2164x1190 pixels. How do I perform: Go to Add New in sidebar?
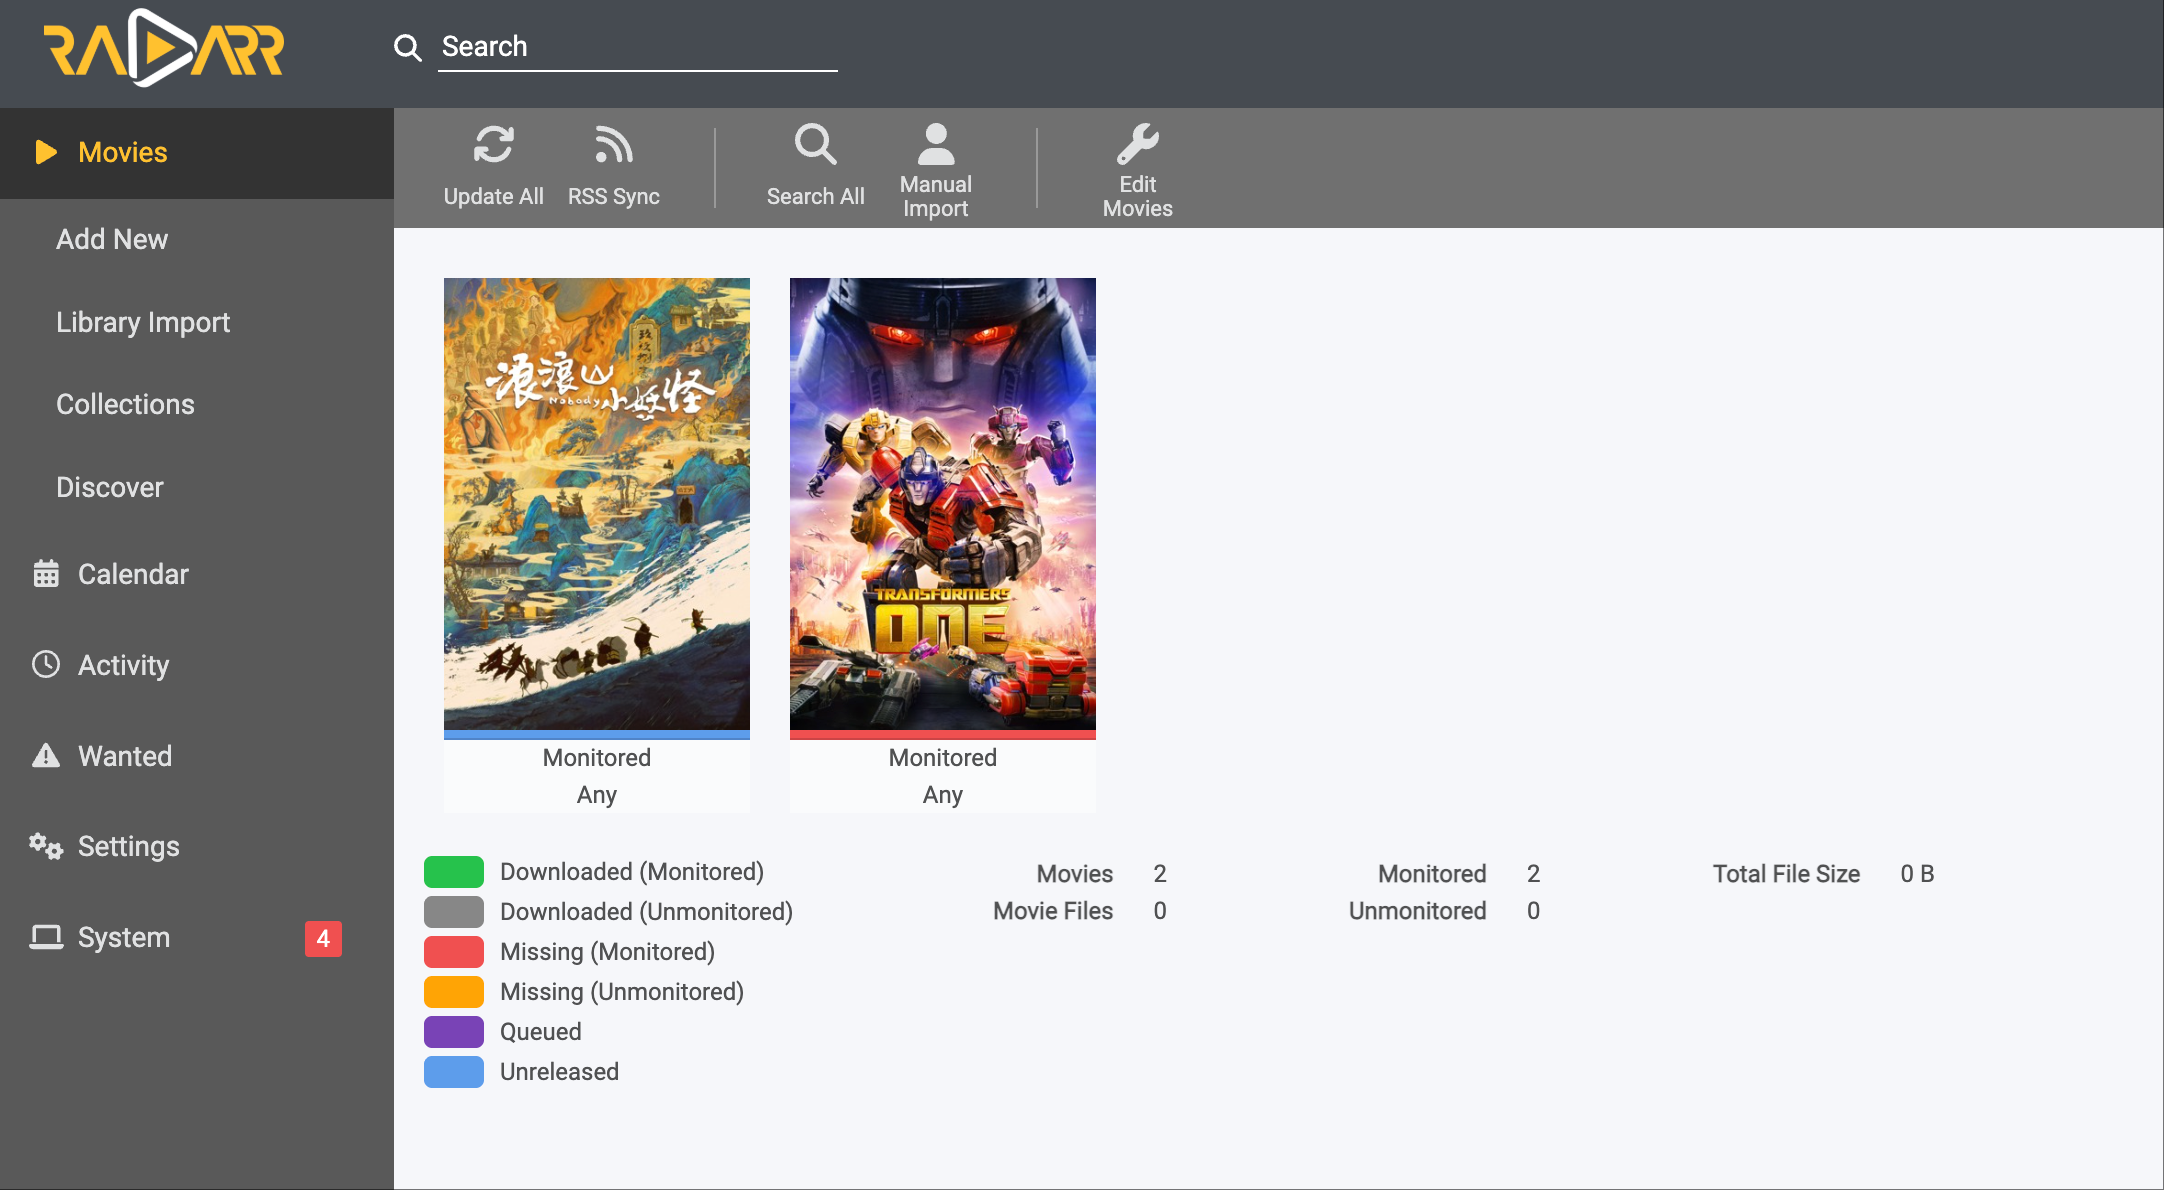point(112,239)
